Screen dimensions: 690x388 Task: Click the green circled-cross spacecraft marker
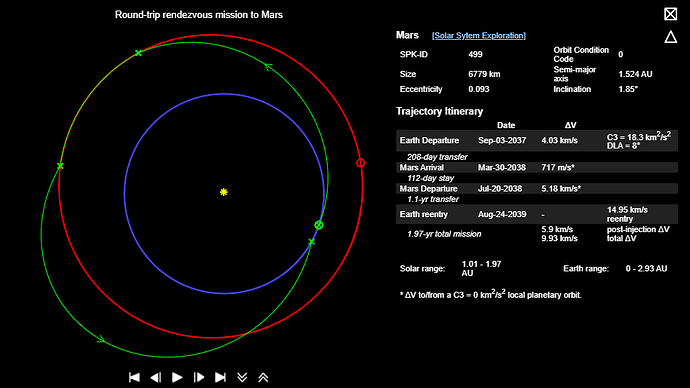pyautogui.click(x=319, y=225)
